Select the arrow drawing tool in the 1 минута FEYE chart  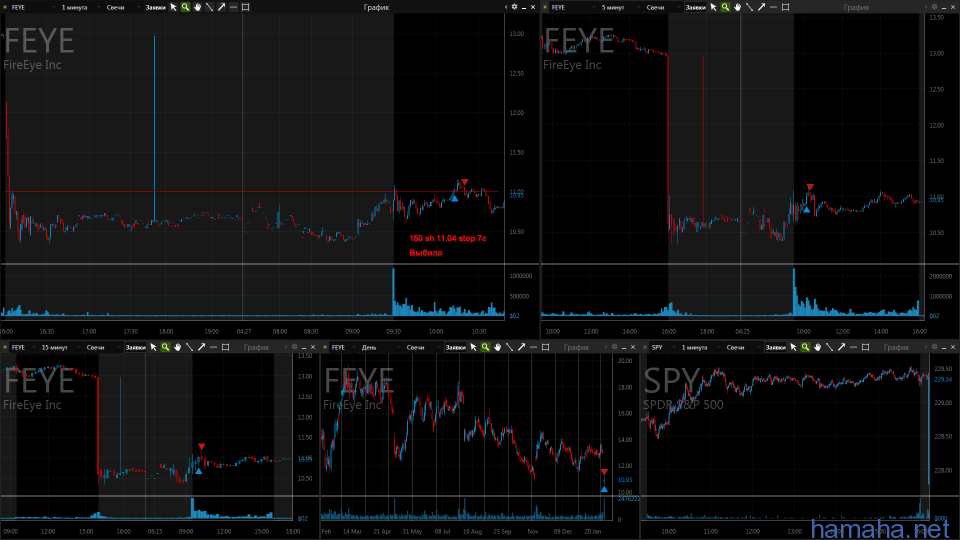pyautogui.click(x=222, y=7)
